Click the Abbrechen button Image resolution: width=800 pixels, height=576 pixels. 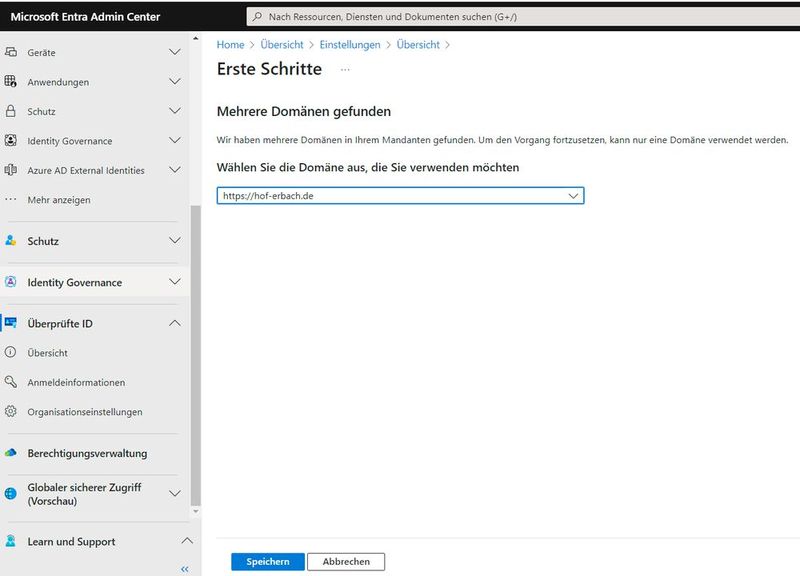click(x=346, y=561)
